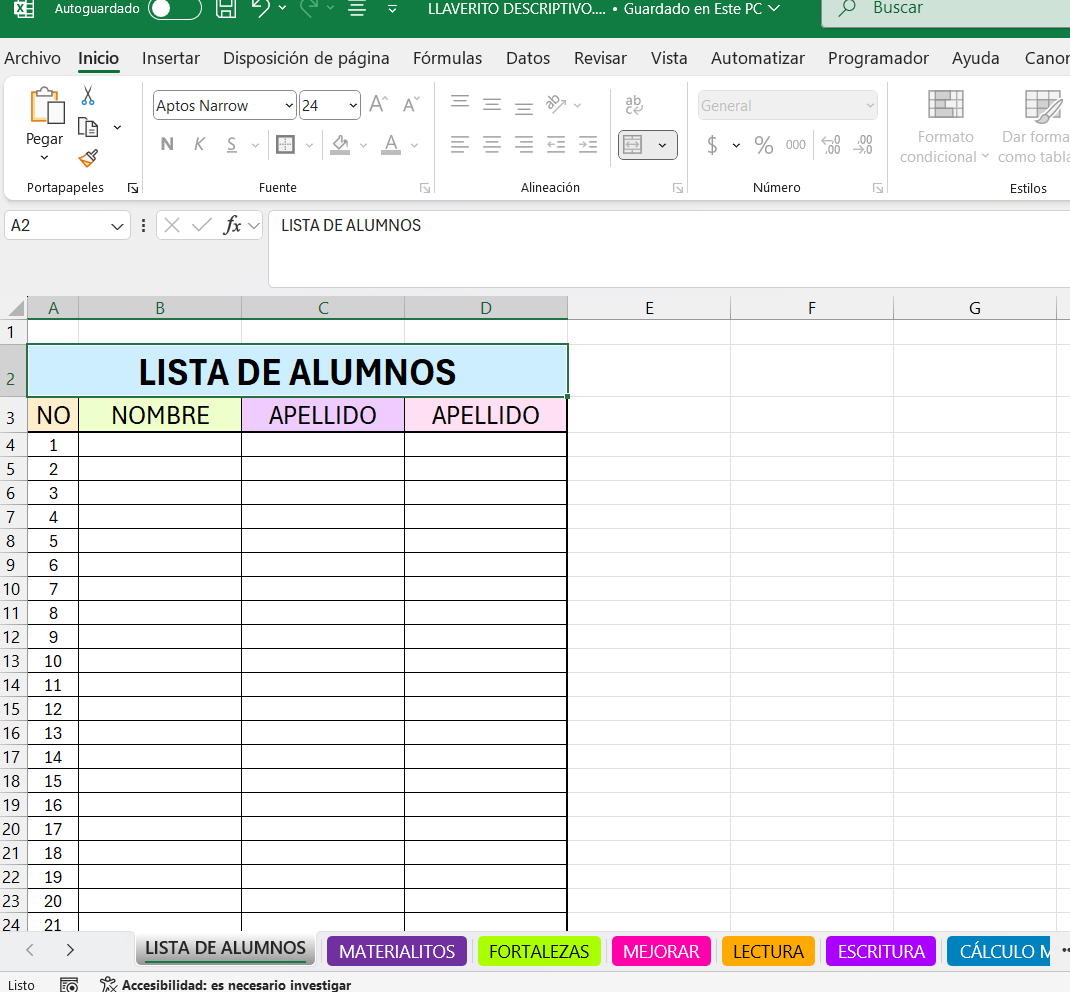Open the Aptos Narrow font dropdown
The height and width of the screenshot is (992, 1070).
point(289,106)
